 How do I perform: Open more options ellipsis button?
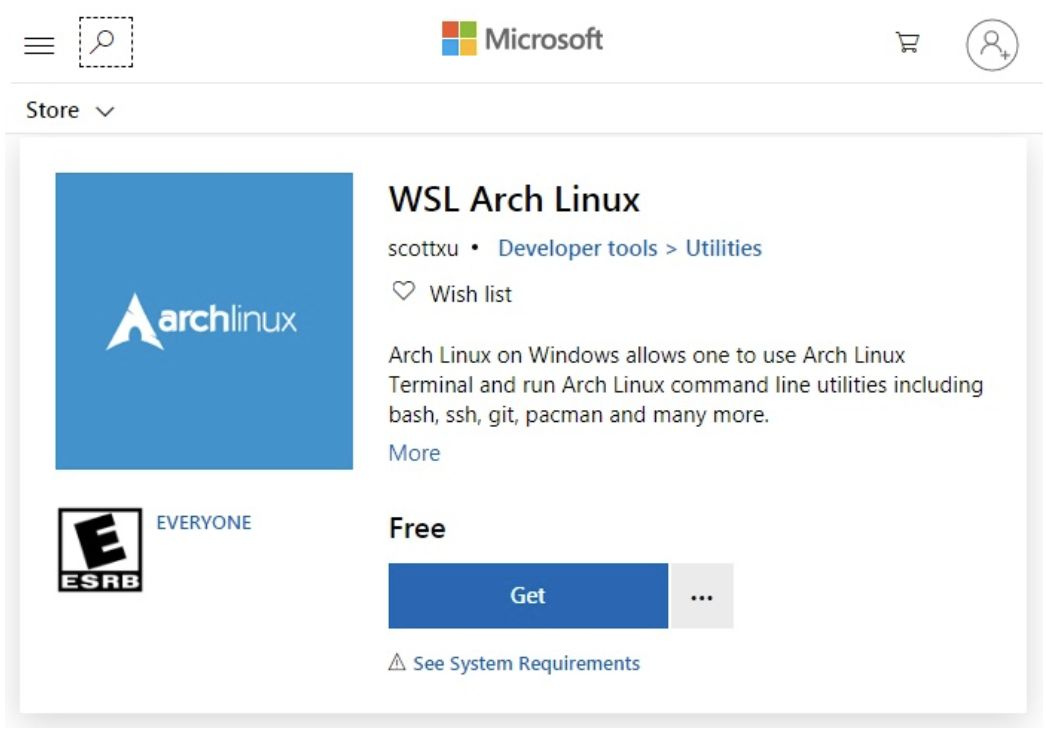click(x=702, y=596)
